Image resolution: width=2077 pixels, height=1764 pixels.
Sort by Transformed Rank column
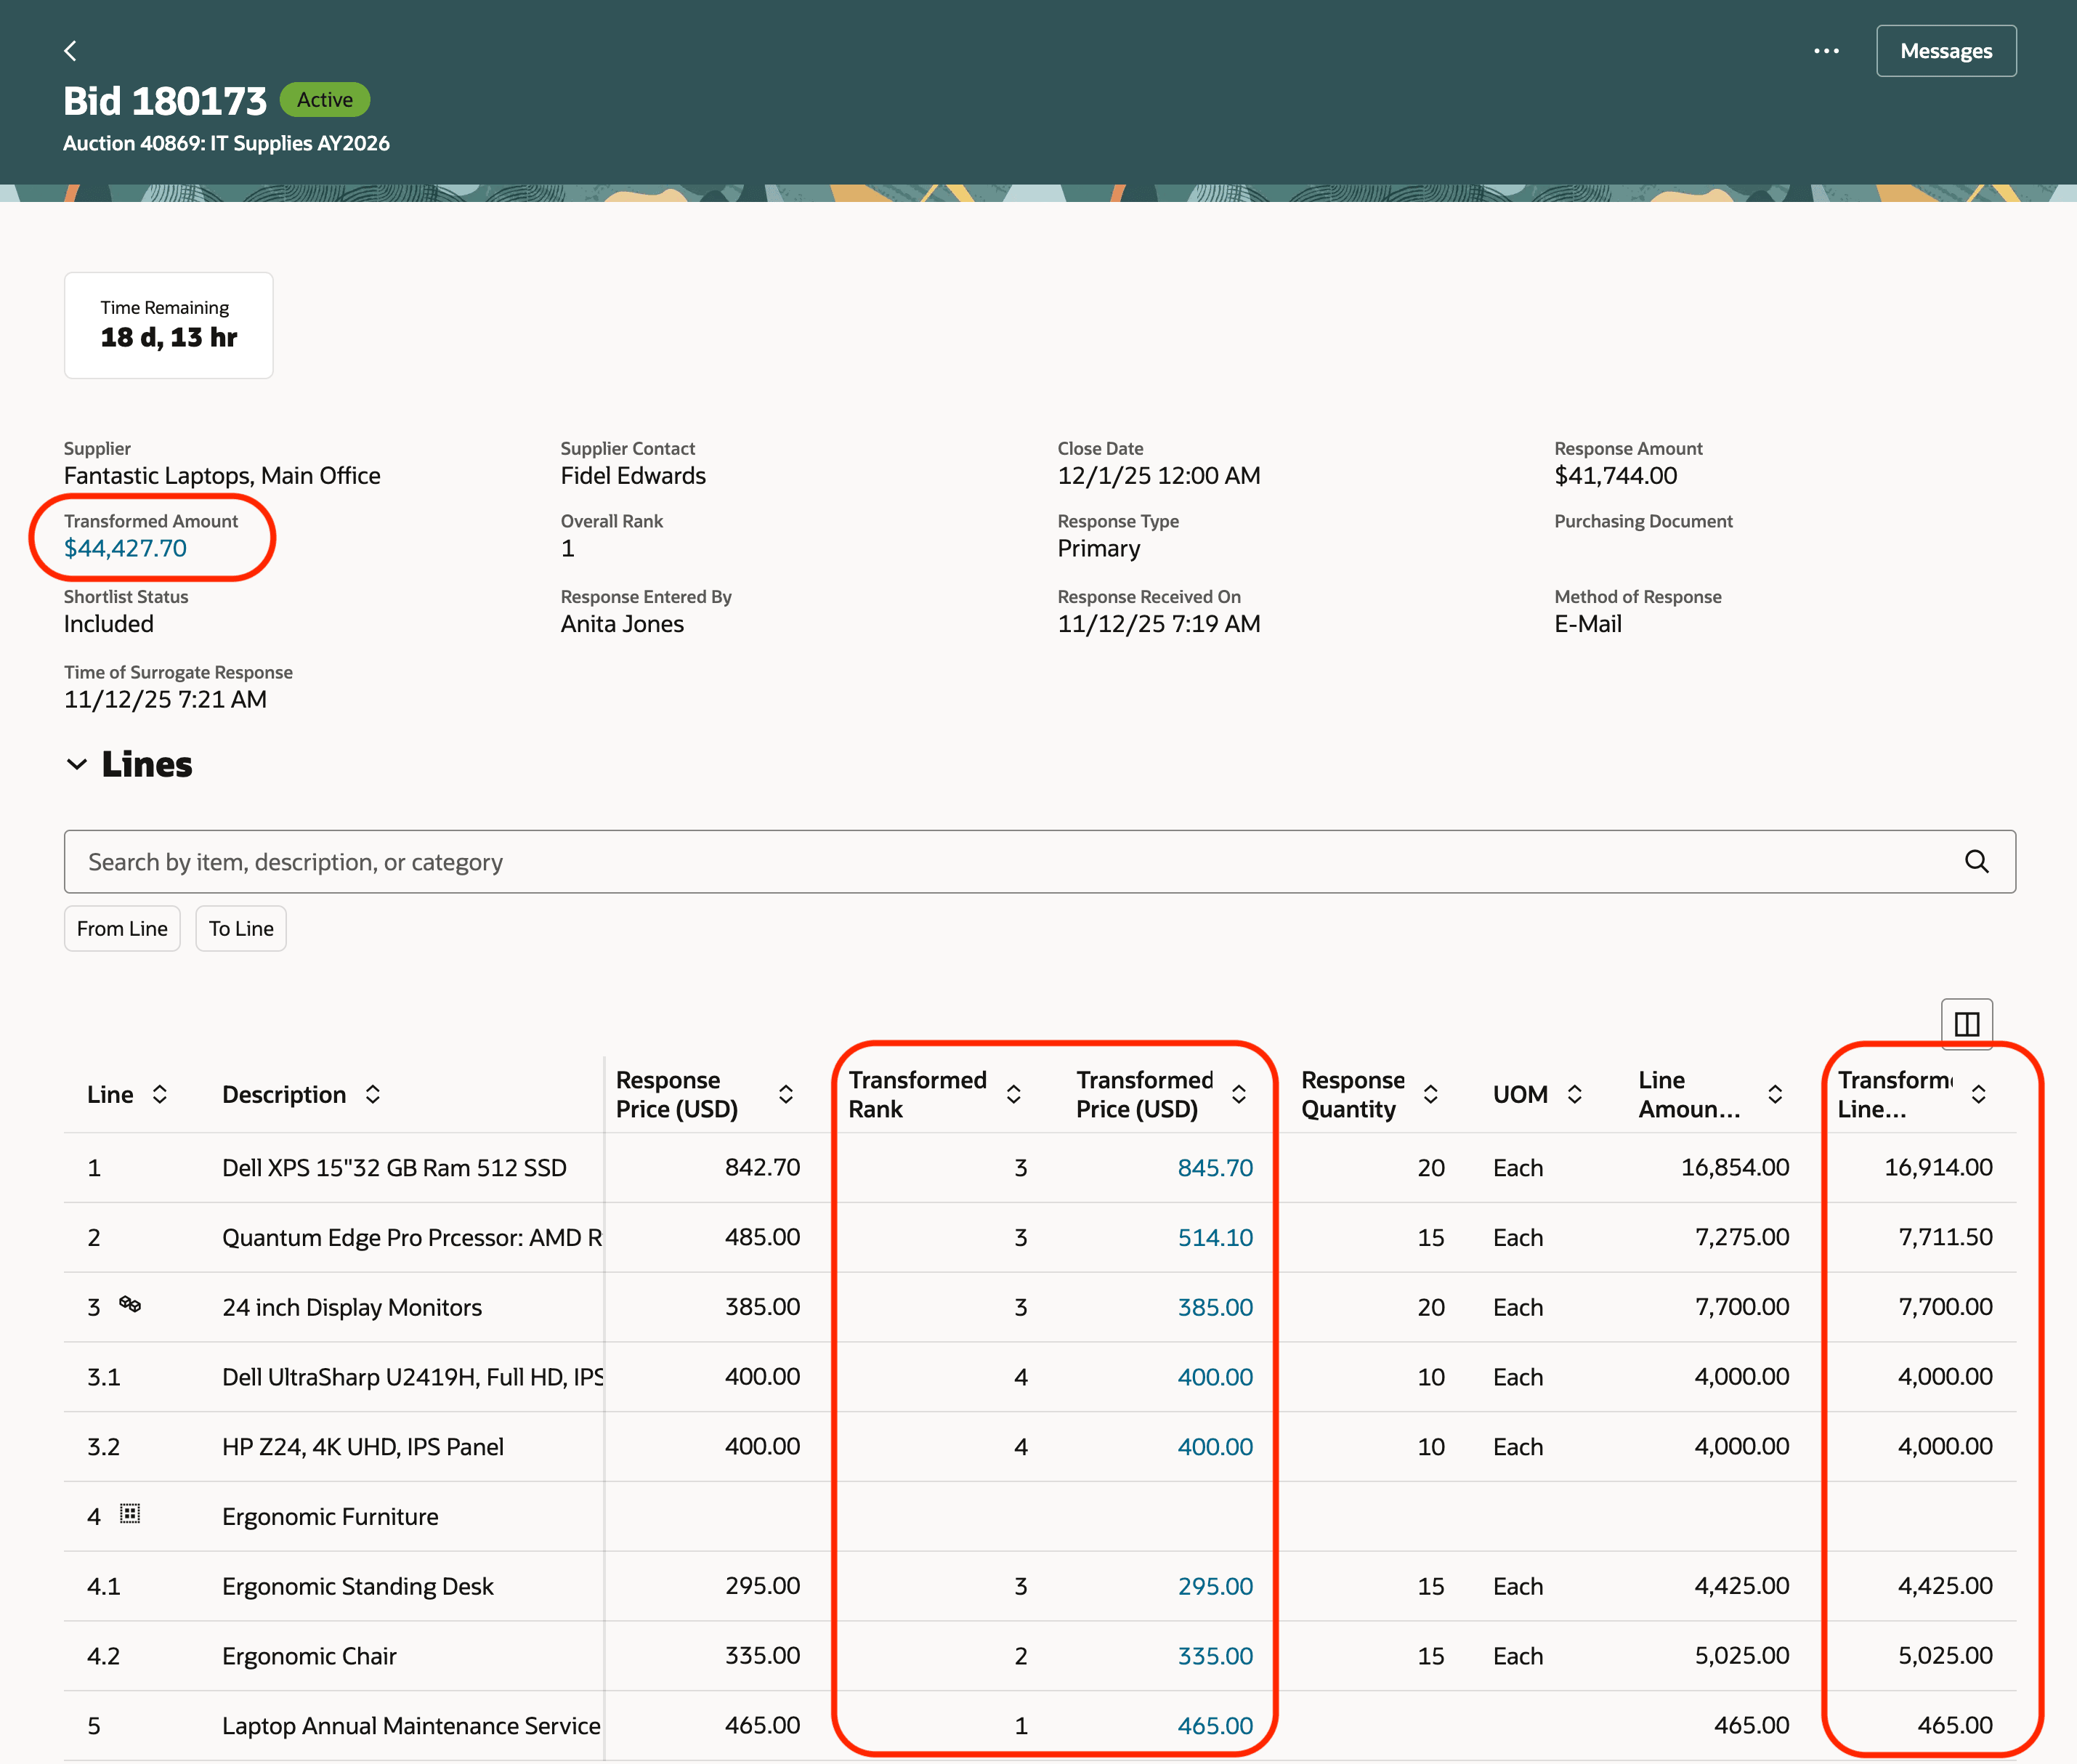pos(1013,1095)
